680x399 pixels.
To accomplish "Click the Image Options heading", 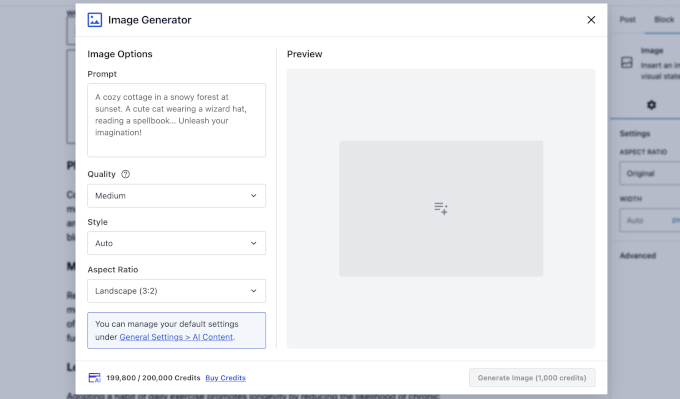I will coord(120,54).
